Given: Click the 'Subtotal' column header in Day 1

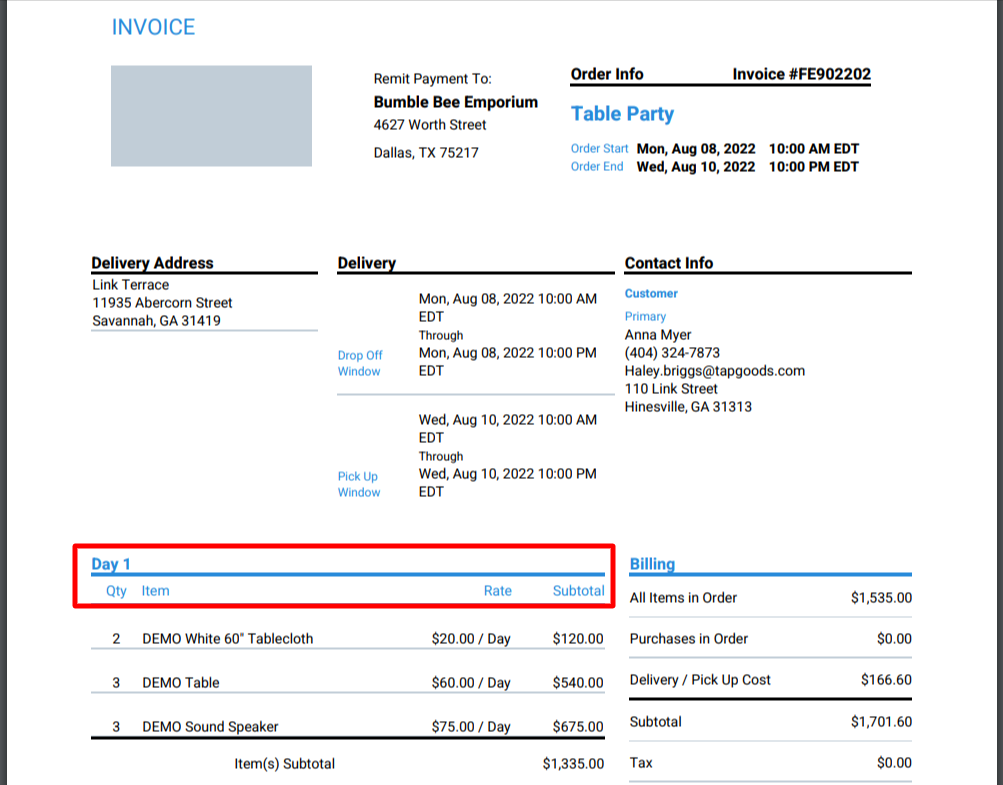Looking at the screenshot, I should [x=578, y=591].
